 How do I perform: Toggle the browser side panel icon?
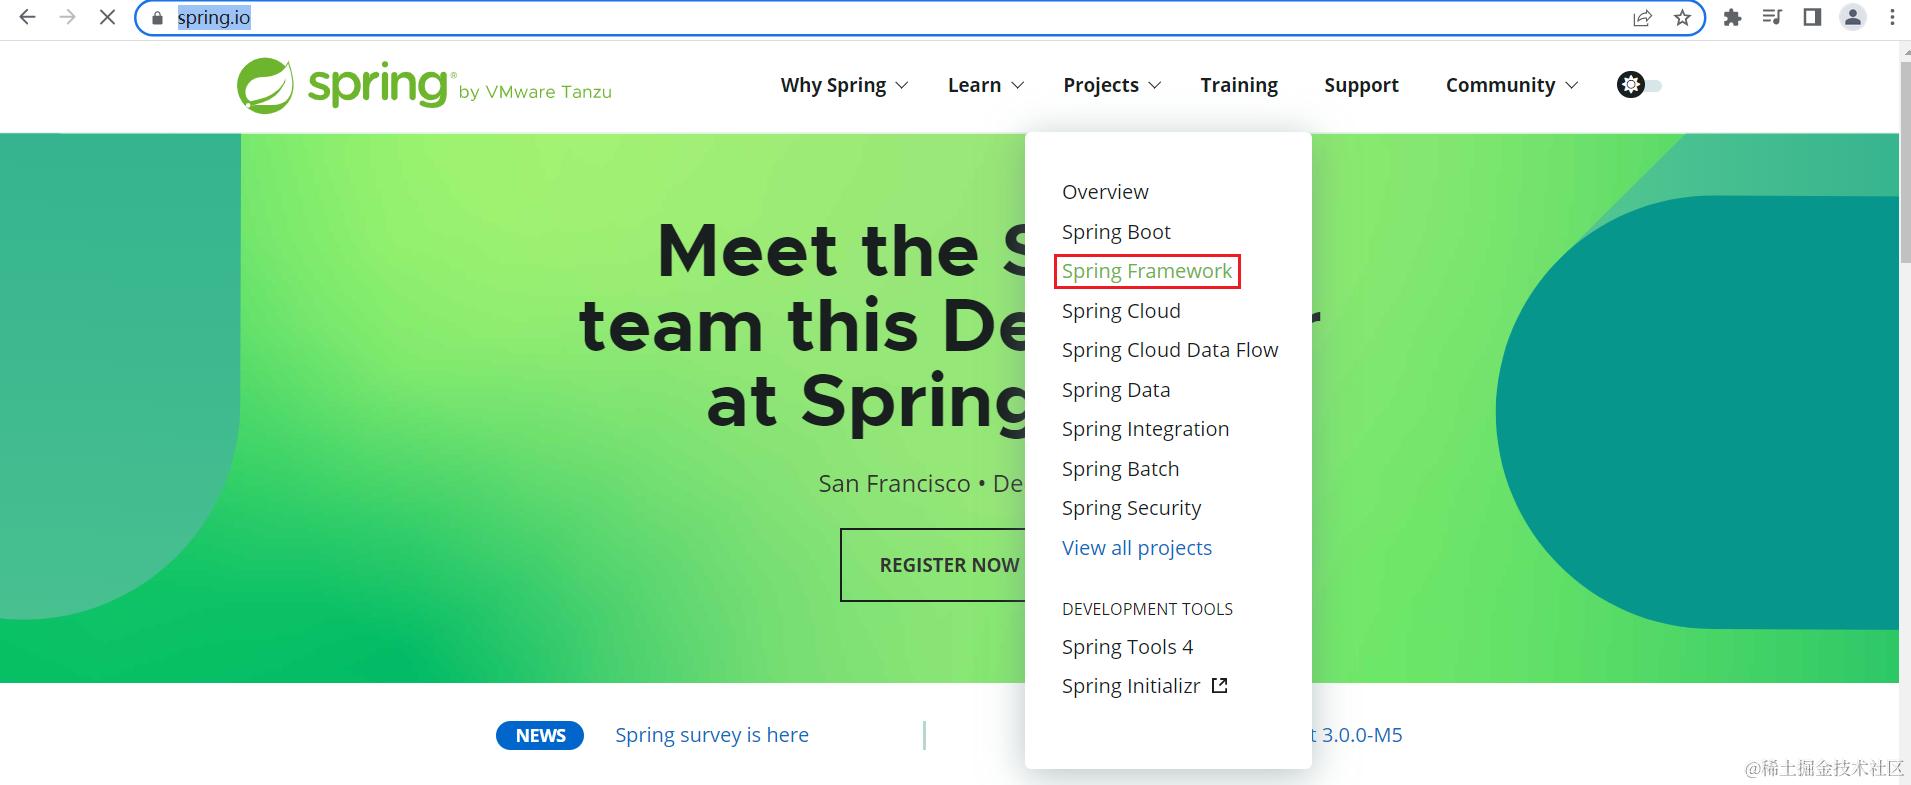pyautogui.click(x=1812, y=17)
